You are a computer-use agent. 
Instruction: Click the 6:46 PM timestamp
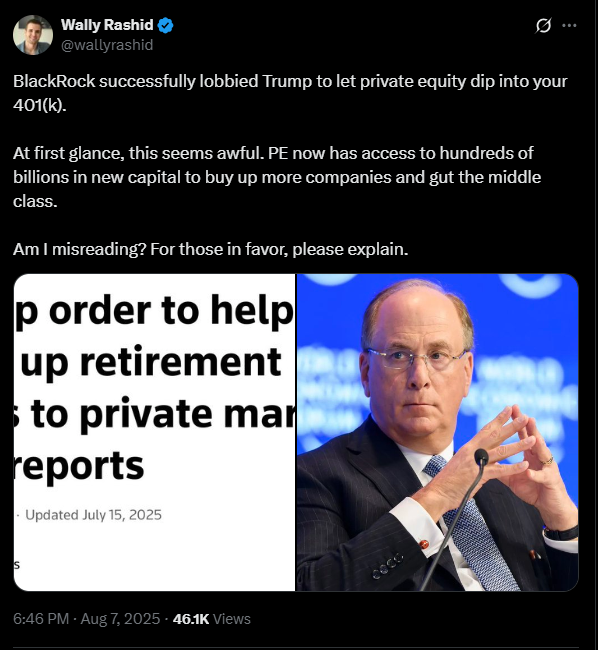click(x=41, y=618)
